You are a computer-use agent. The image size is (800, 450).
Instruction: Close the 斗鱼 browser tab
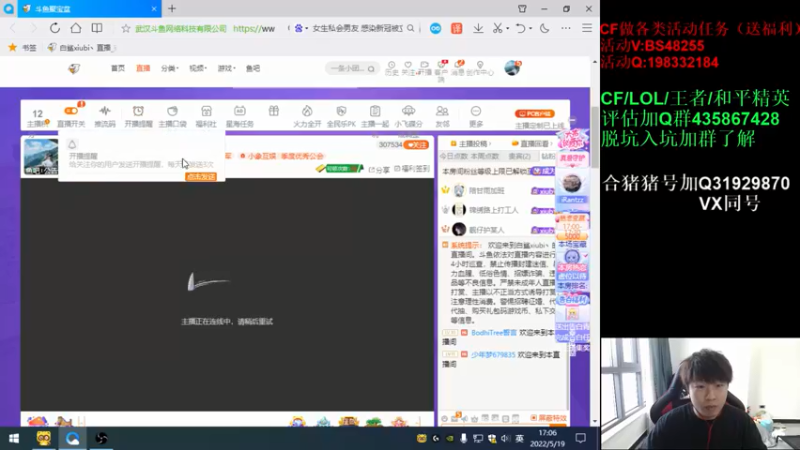[x=154, y=9]
